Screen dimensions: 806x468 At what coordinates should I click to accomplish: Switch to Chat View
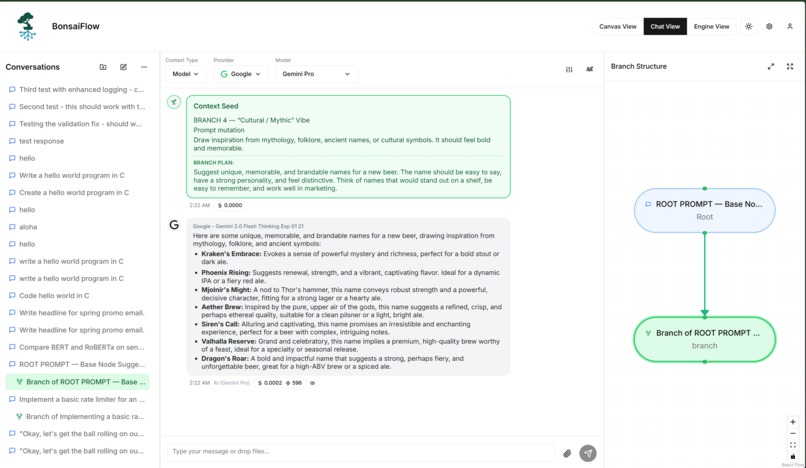pos(665,26)
